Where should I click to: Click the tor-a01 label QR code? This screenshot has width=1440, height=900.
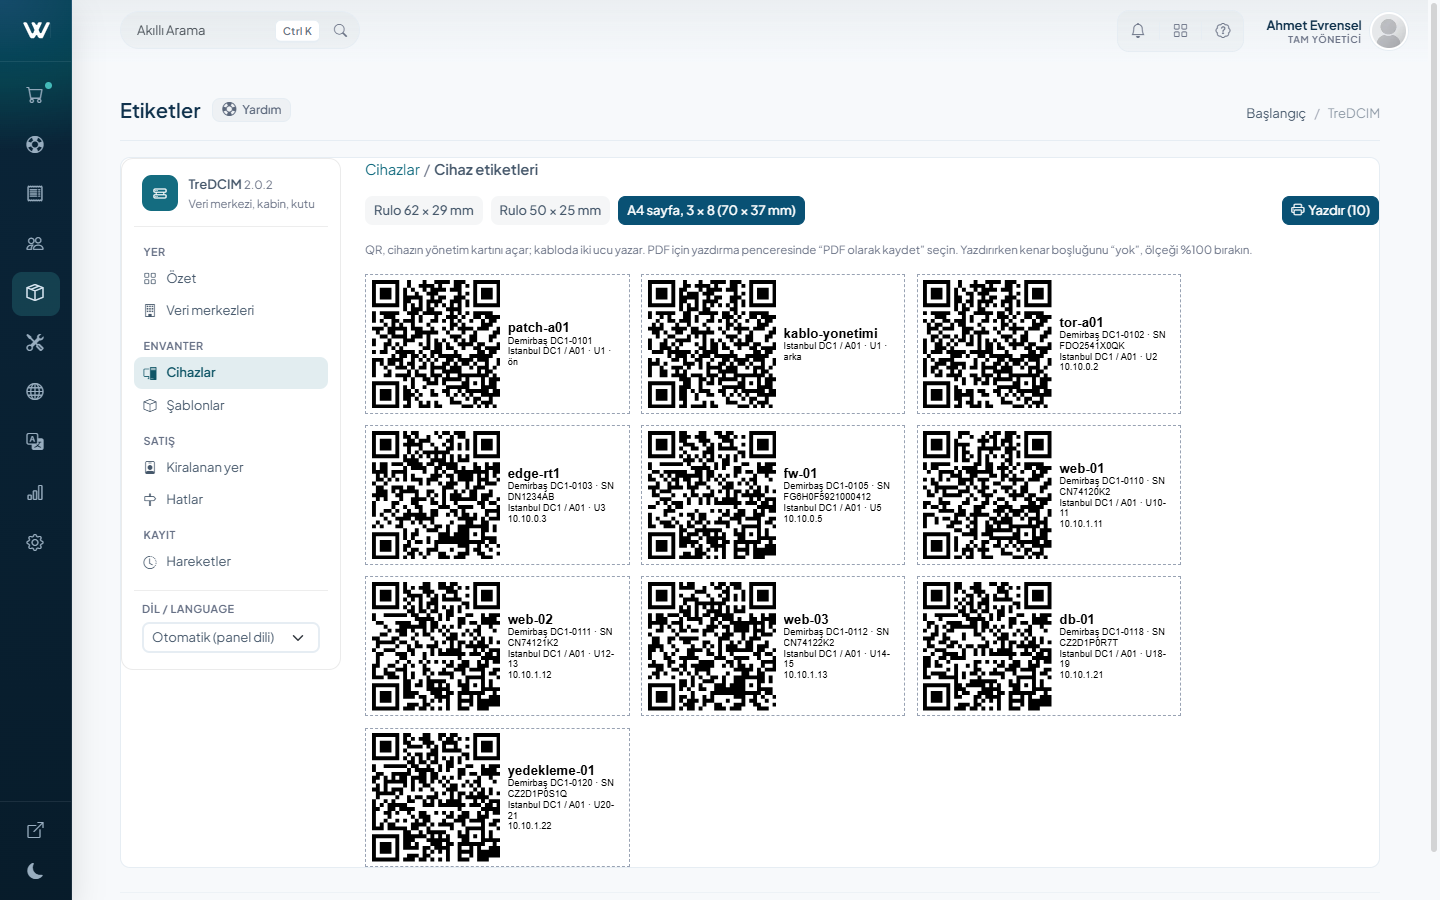point(987,344)
